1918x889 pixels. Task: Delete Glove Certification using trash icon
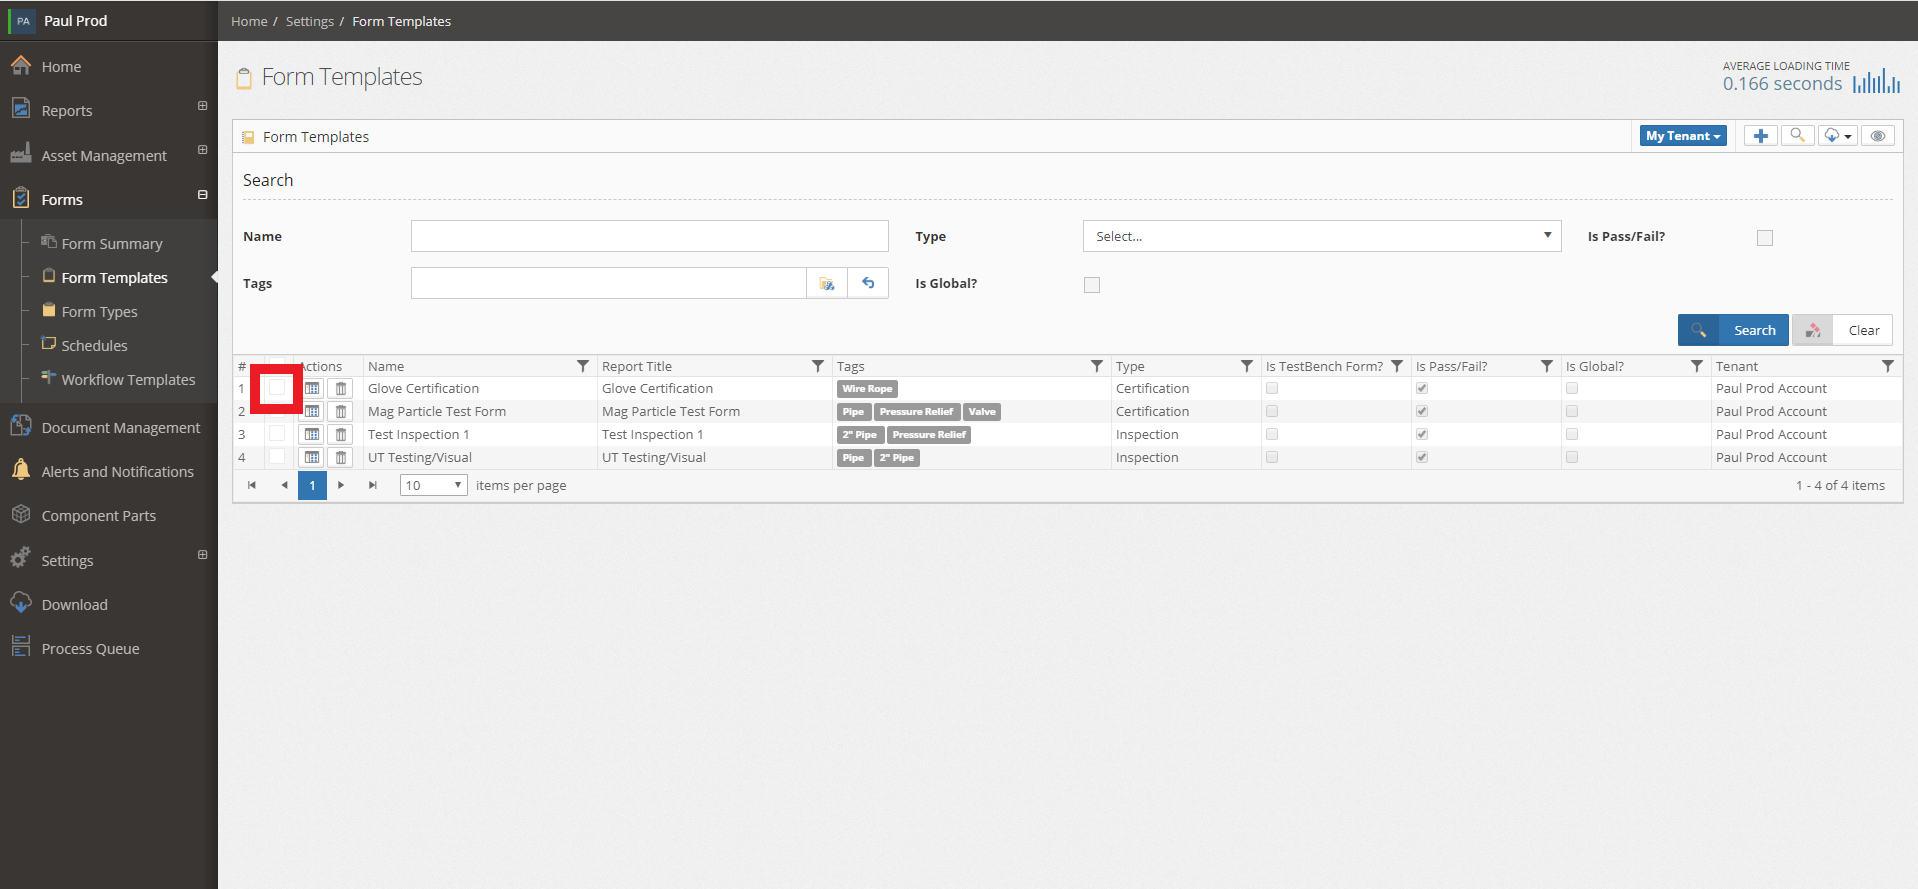pyautogui.click(x=341, y=388)
